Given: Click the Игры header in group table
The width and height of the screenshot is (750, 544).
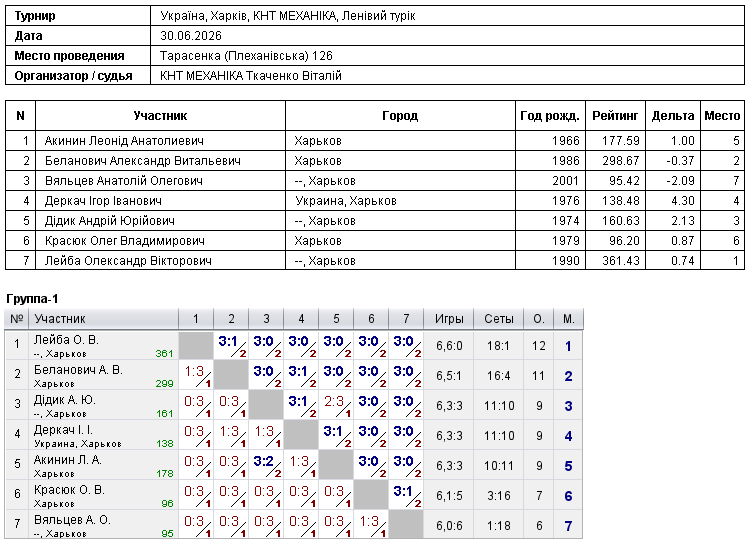Looking at the screenshot, I should pyautogui.click(x=449, y=319).
